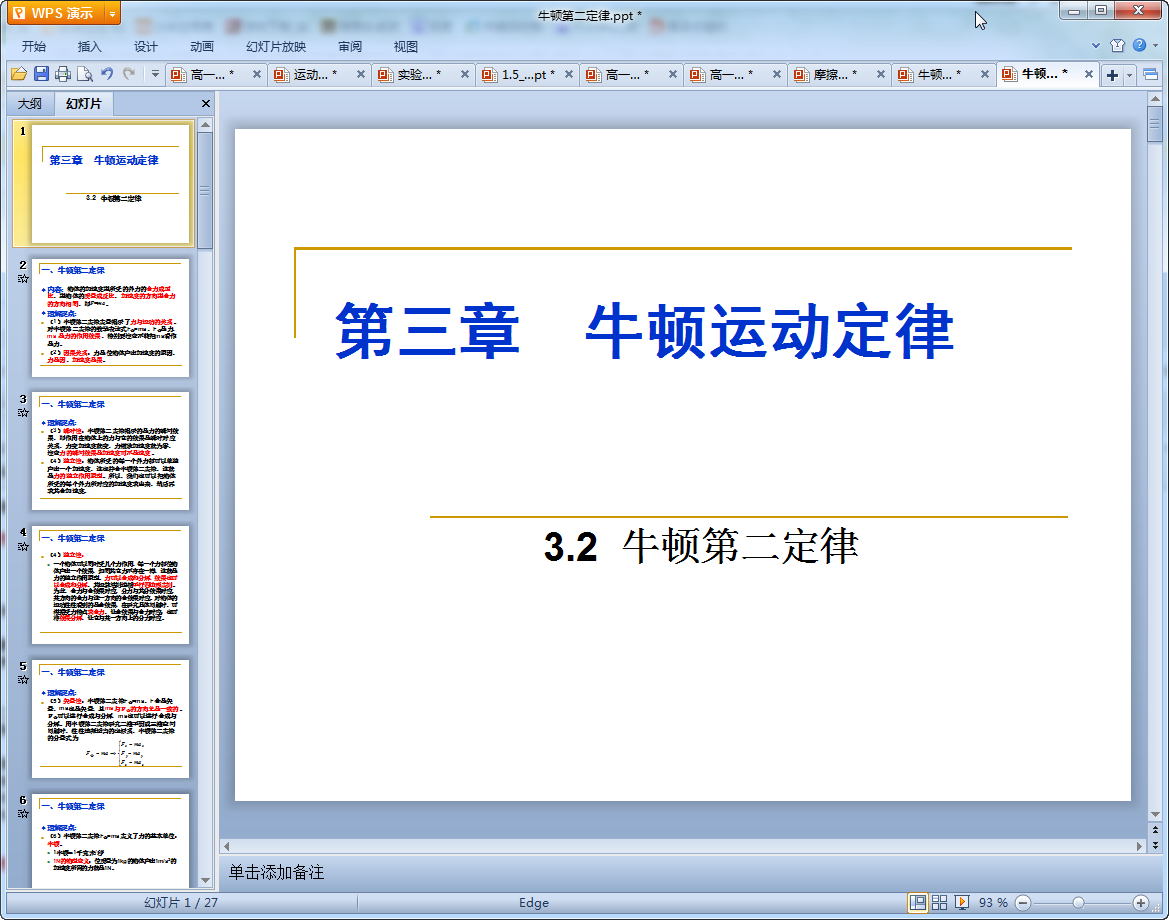Undo the last action
The width and height of the screenshot is (1169, 920).
click(107, 74)
